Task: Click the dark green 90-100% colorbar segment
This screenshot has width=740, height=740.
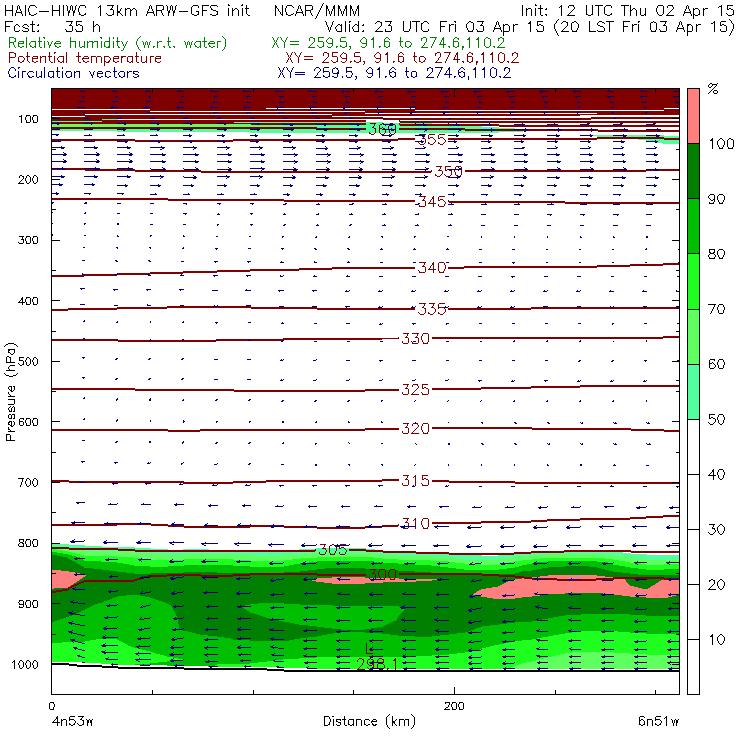Action: 693,171
